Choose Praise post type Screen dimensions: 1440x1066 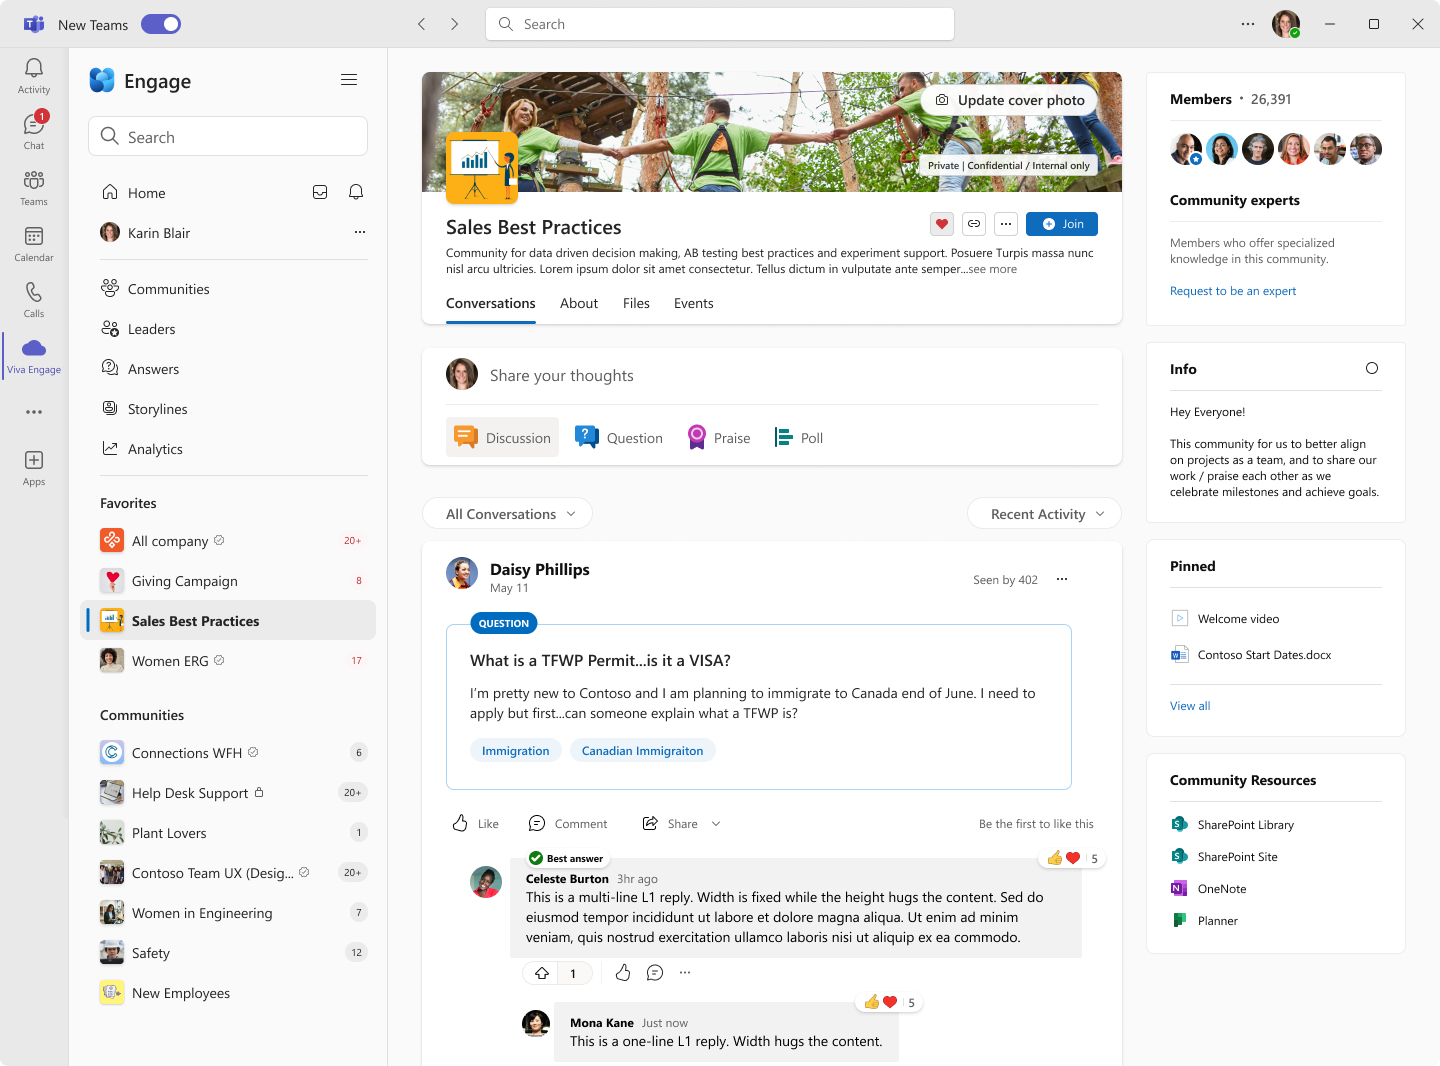719,437
